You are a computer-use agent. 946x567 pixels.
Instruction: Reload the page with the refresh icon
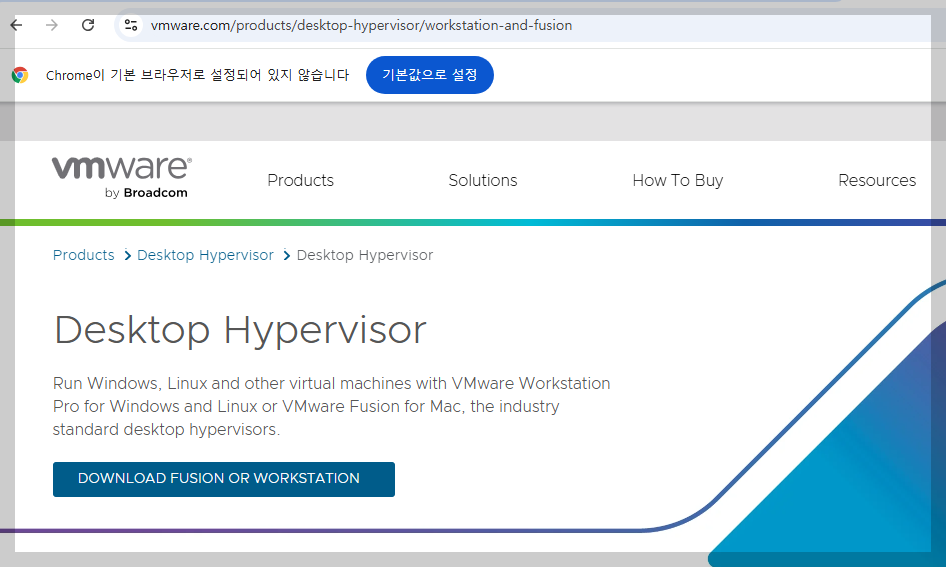point(88,25)
